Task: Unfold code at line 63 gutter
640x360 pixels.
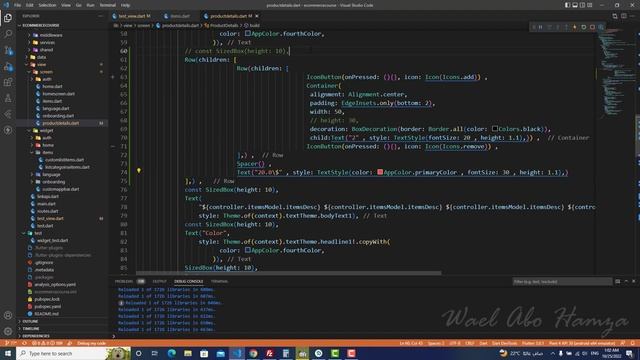Action: (x=113, y=77)
